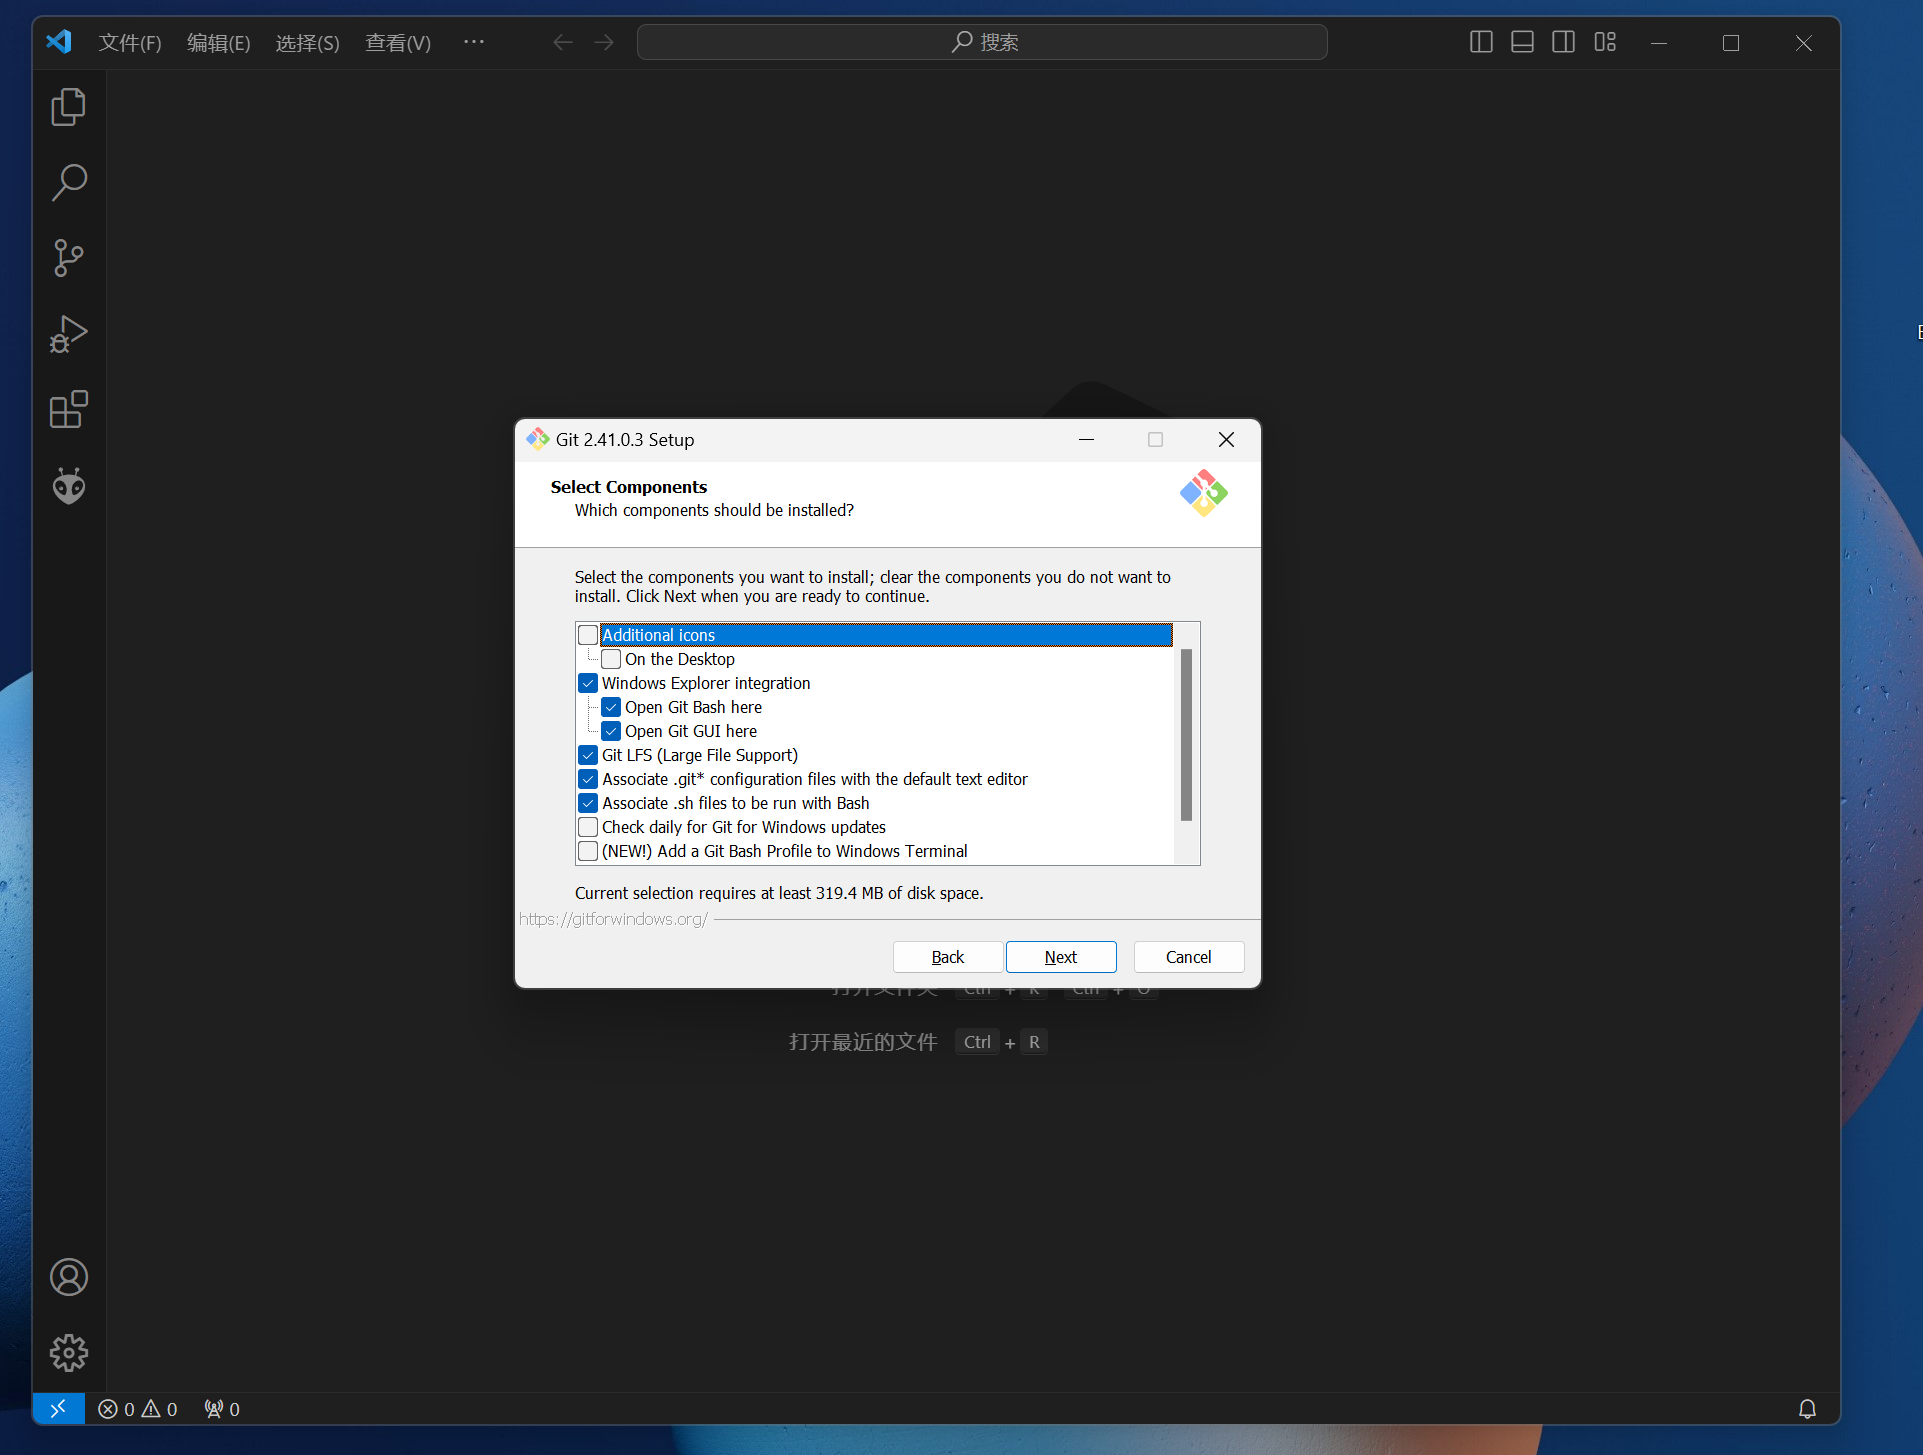Open the Manage gear menu
Screen dimensions: 1923x1455
coord(69,1353)
